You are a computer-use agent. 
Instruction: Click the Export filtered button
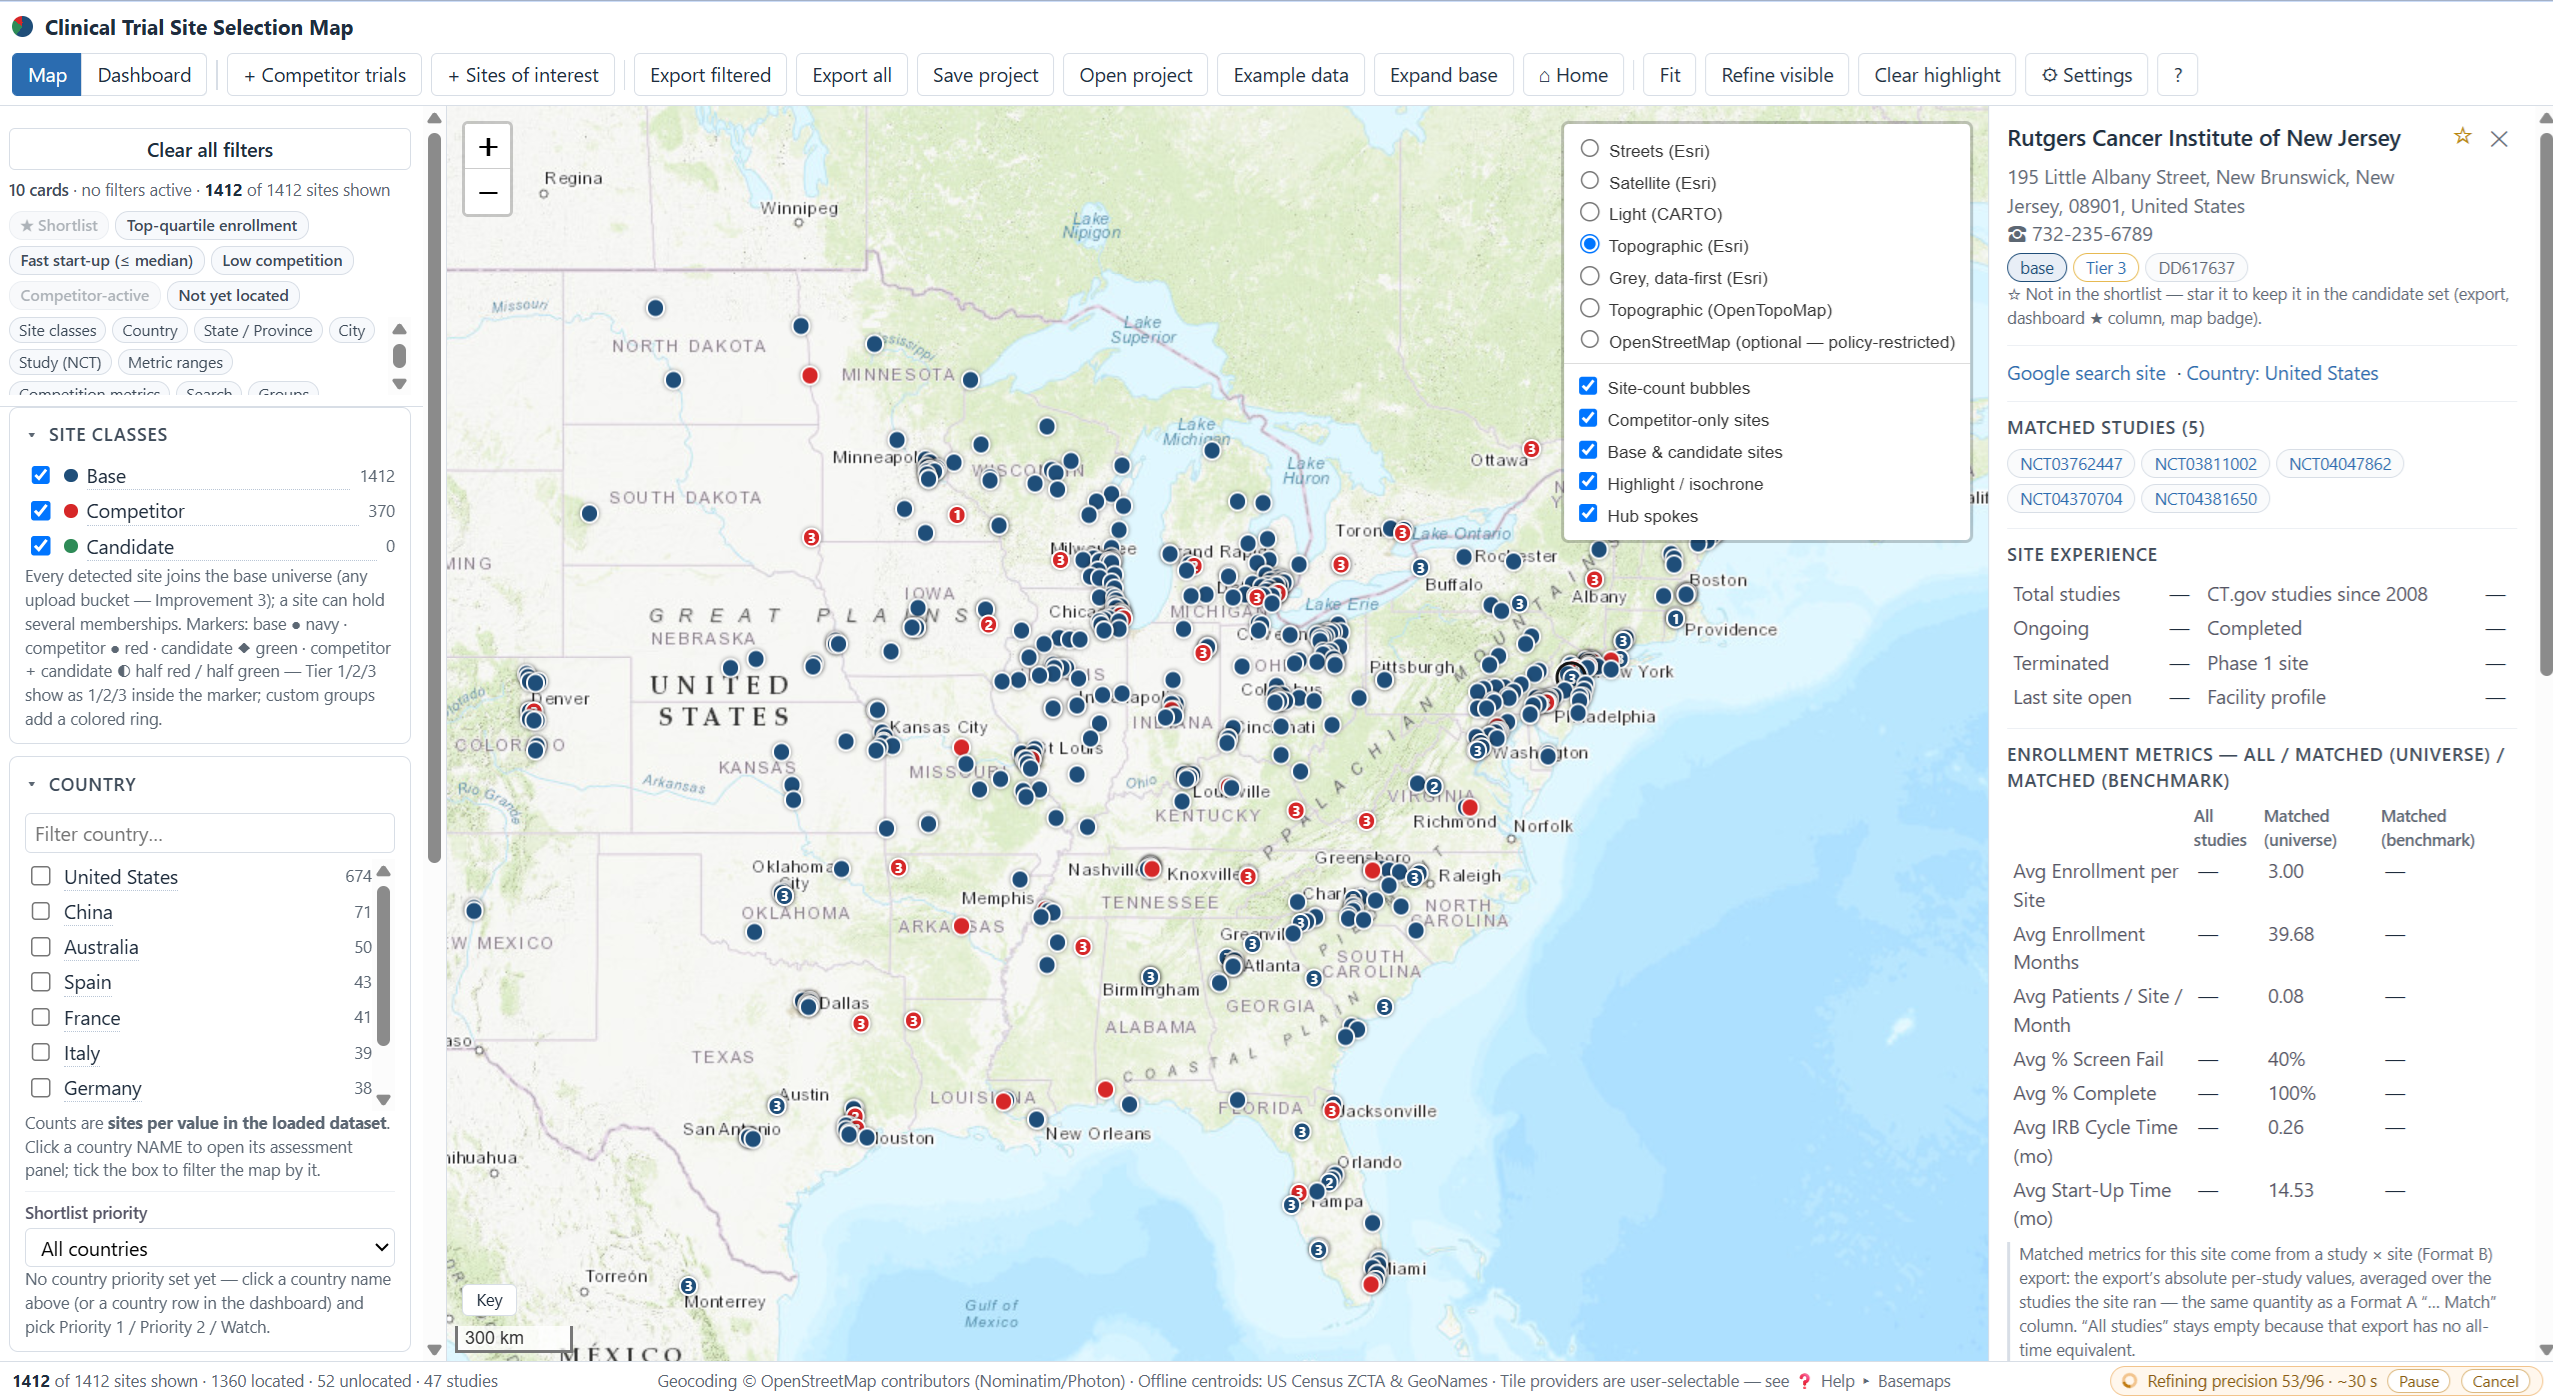click(x=710, y=75)
